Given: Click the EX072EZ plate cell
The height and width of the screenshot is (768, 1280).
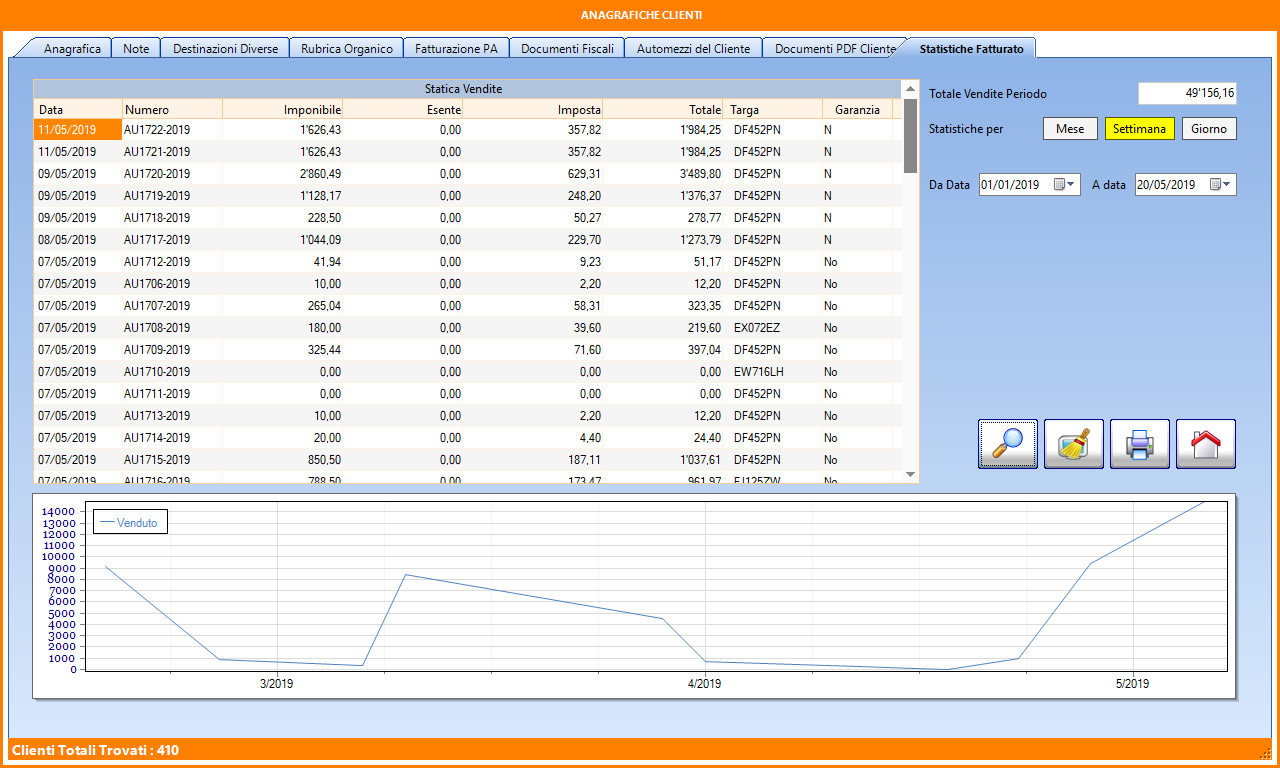Looking at the screenshot, I should tap(773, 328).
